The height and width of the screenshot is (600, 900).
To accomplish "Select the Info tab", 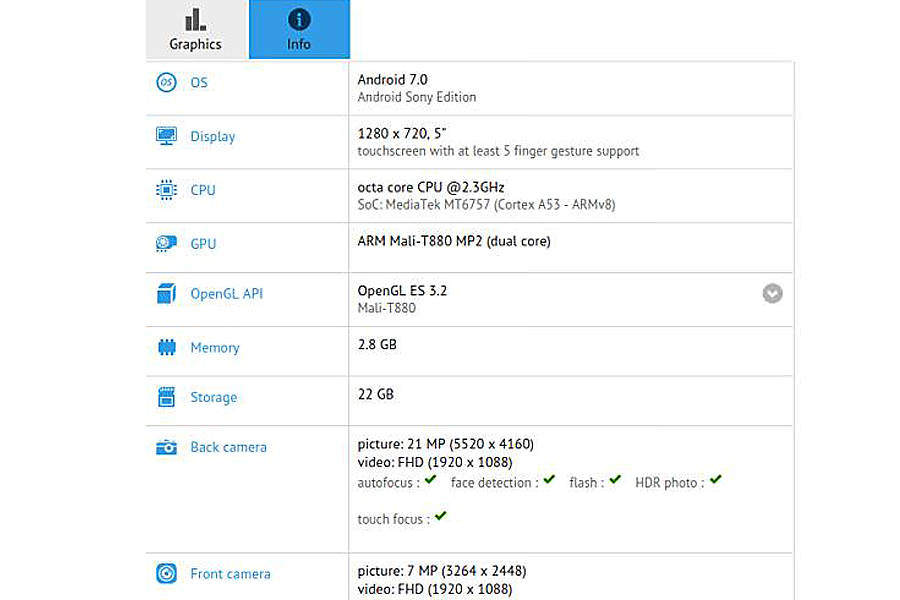I will [299, 30].
